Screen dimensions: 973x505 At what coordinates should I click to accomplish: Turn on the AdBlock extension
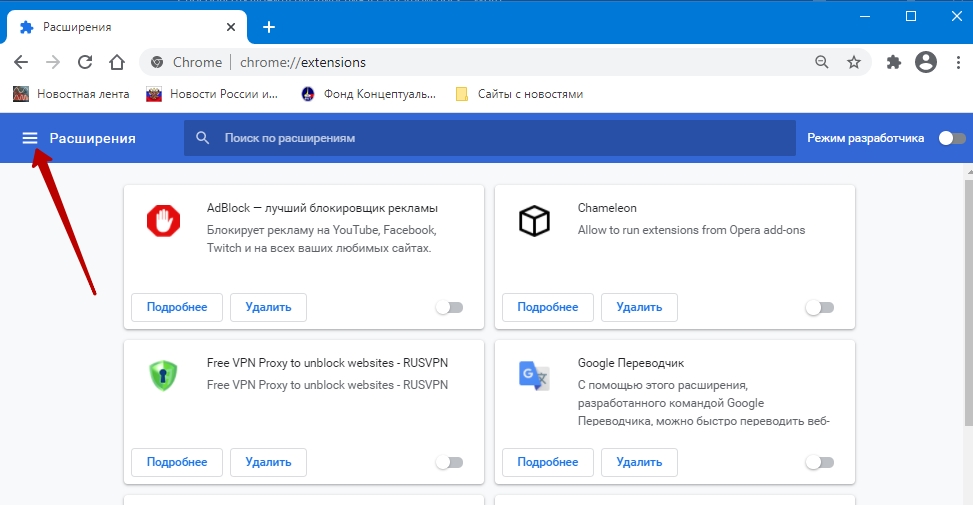pos(450,307)
